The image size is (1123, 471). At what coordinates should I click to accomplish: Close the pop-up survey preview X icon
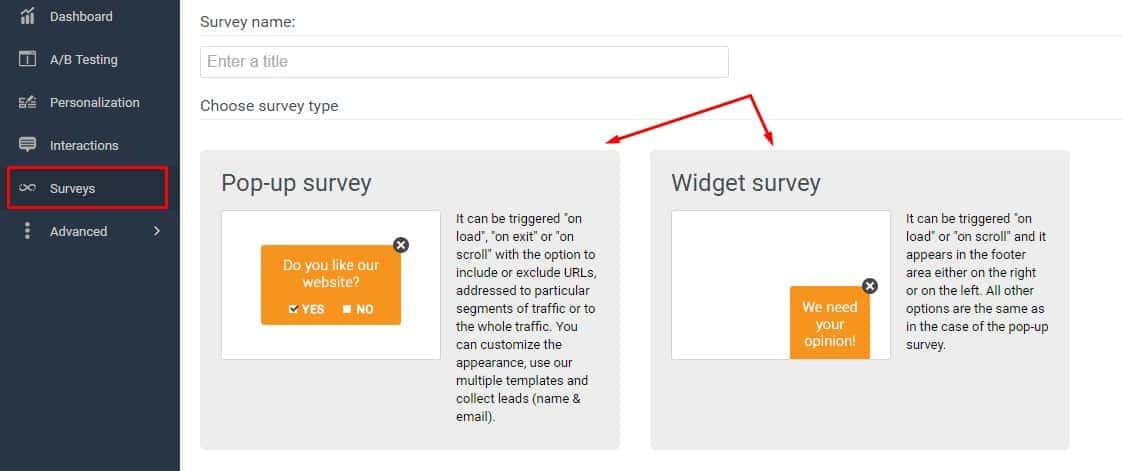401,245
